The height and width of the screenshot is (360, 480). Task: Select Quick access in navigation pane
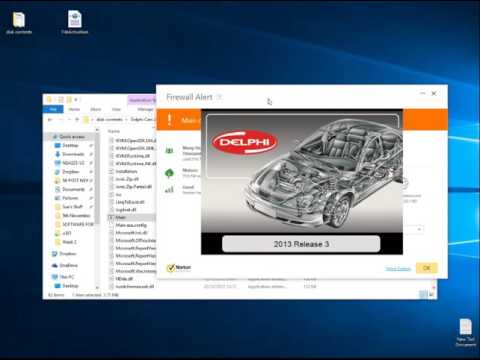(72, 137)
